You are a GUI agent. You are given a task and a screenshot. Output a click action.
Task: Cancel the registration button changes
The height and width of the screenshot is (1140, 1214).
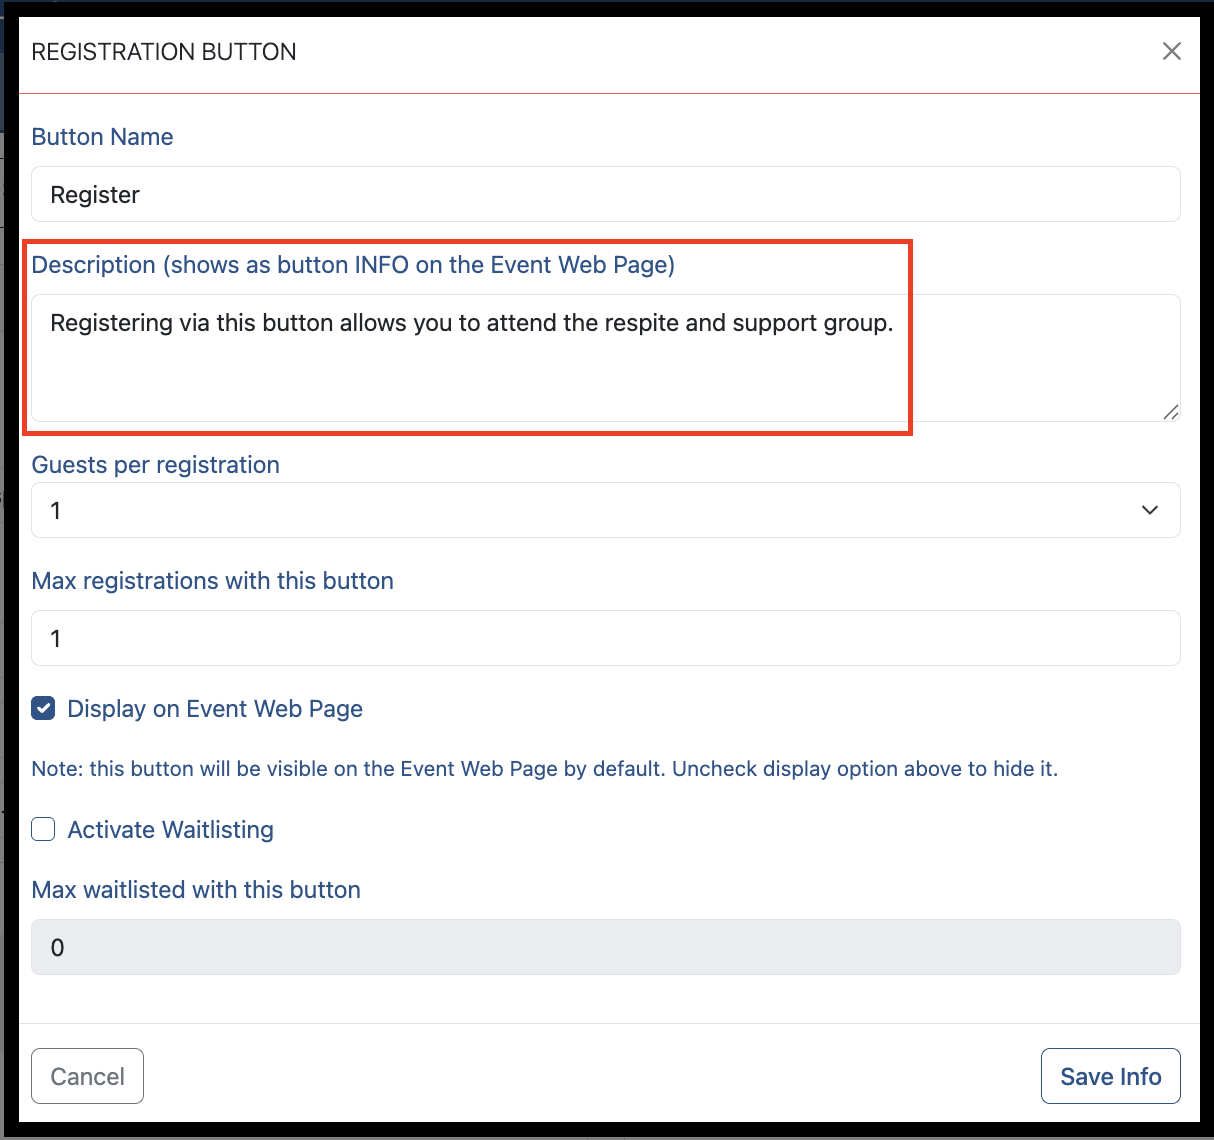[x=88, y=1076]
